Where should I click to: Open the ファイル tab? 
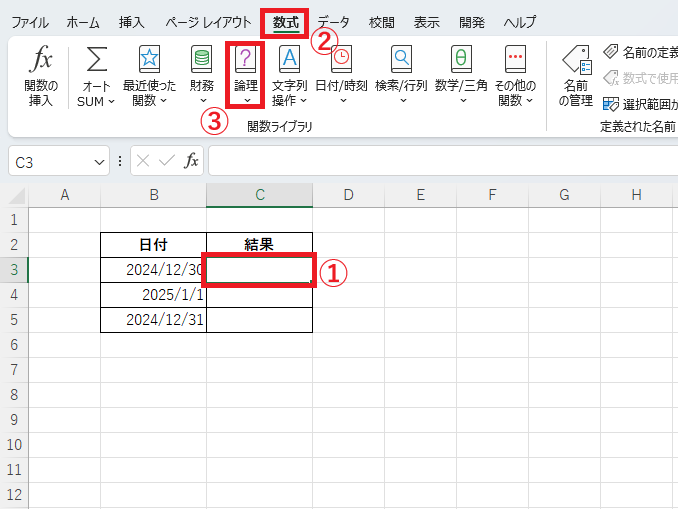click(x=30, y=22)
